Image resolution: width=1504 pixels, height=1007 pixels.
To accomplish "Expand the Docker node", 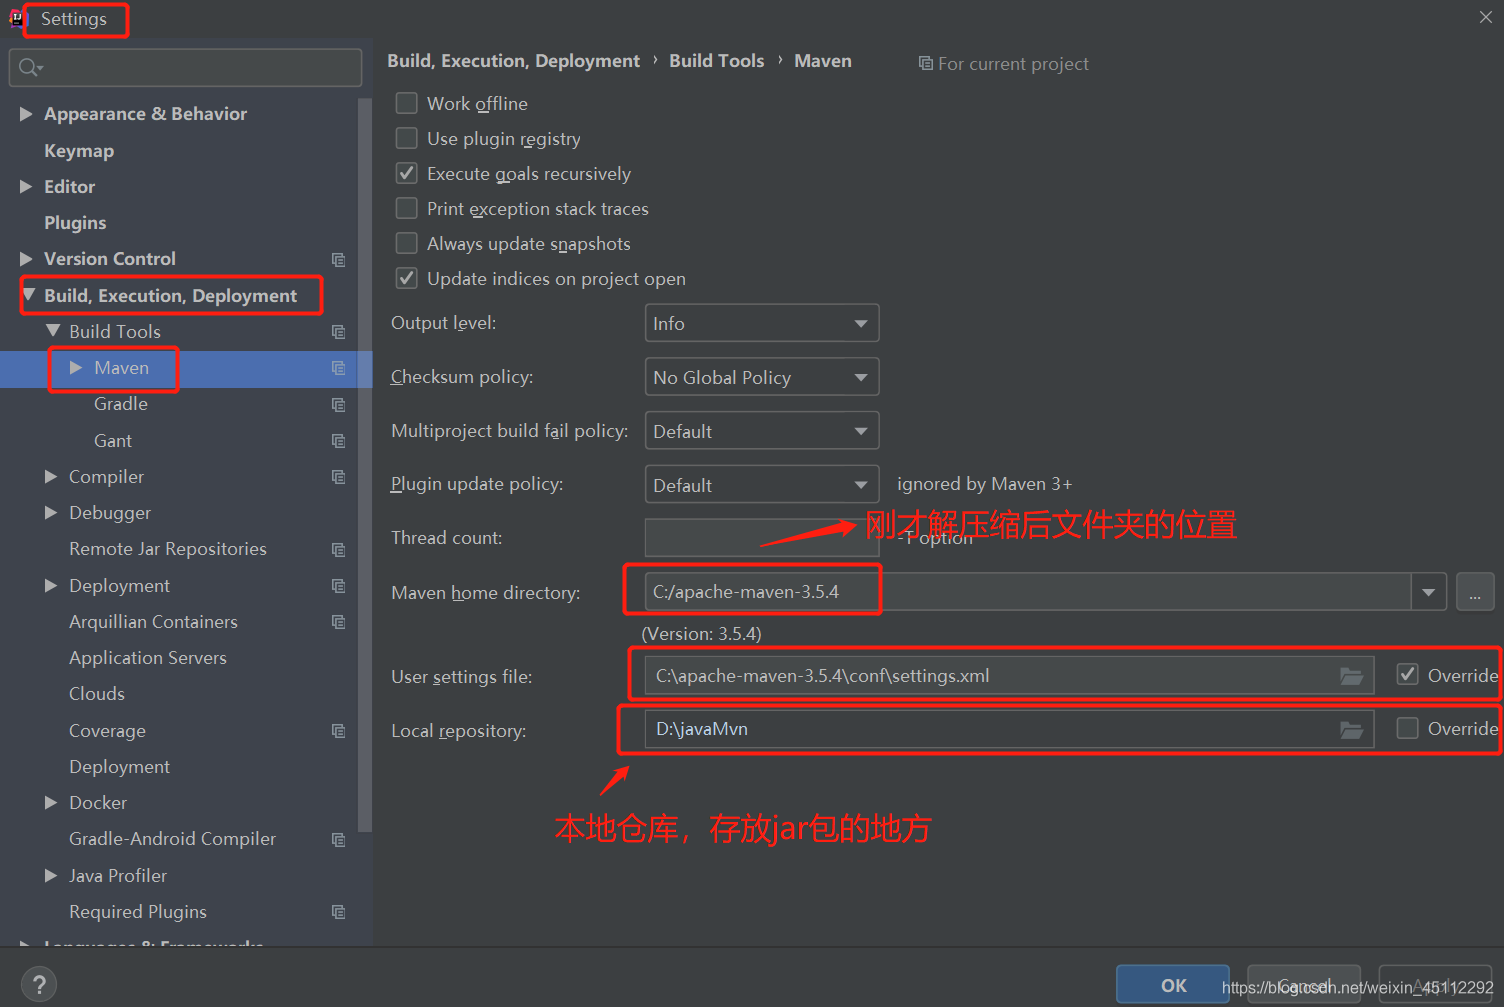I will point(51,803).
